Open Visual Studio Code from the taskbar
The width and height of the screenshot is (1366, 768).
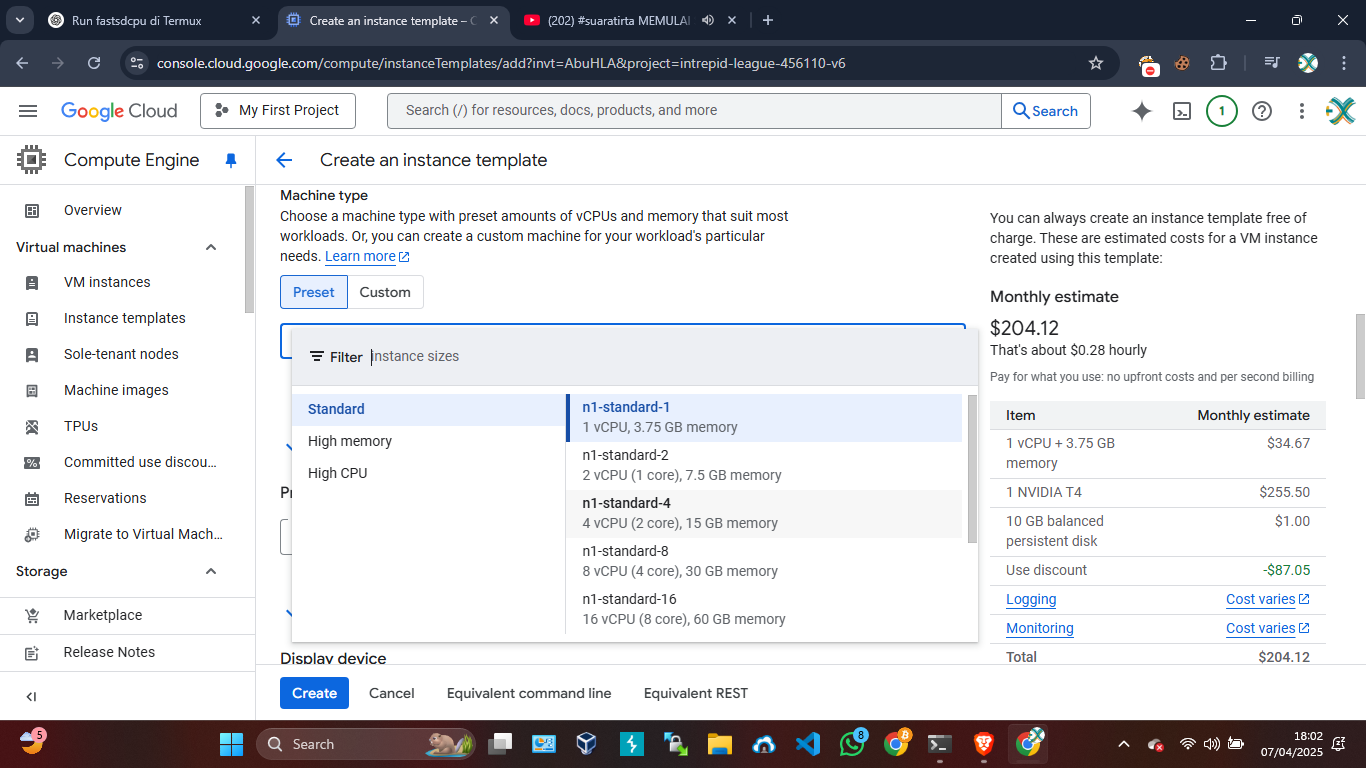[808, 744]
